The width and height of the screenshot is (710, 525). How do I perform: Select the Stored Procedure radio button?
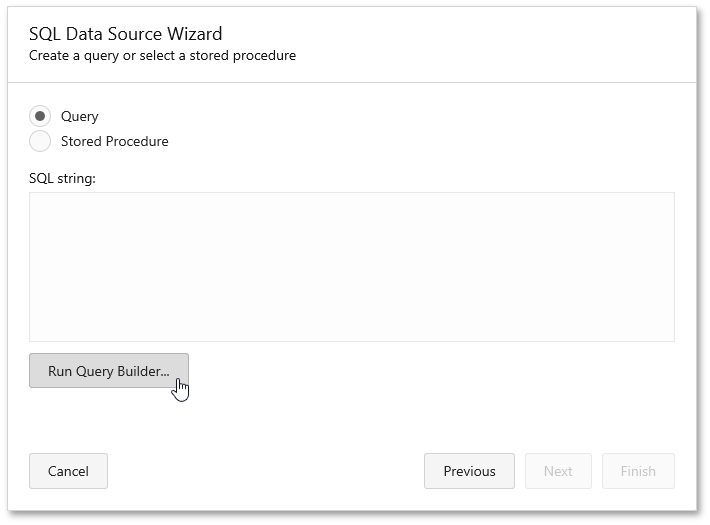click(40, 141)
